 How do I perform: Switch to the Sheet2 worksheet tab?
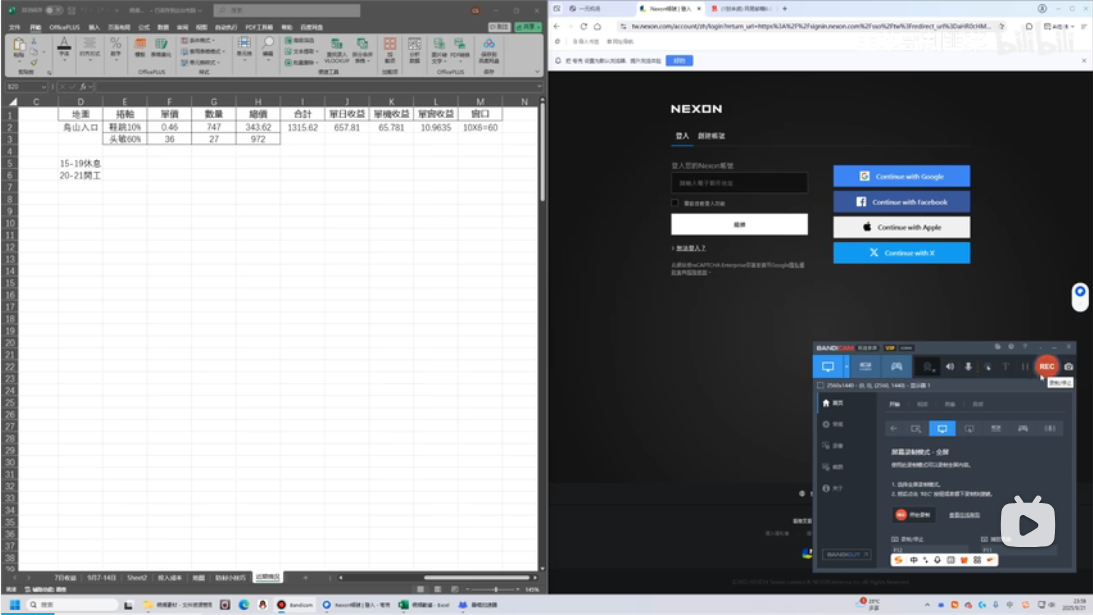point(137,577)
